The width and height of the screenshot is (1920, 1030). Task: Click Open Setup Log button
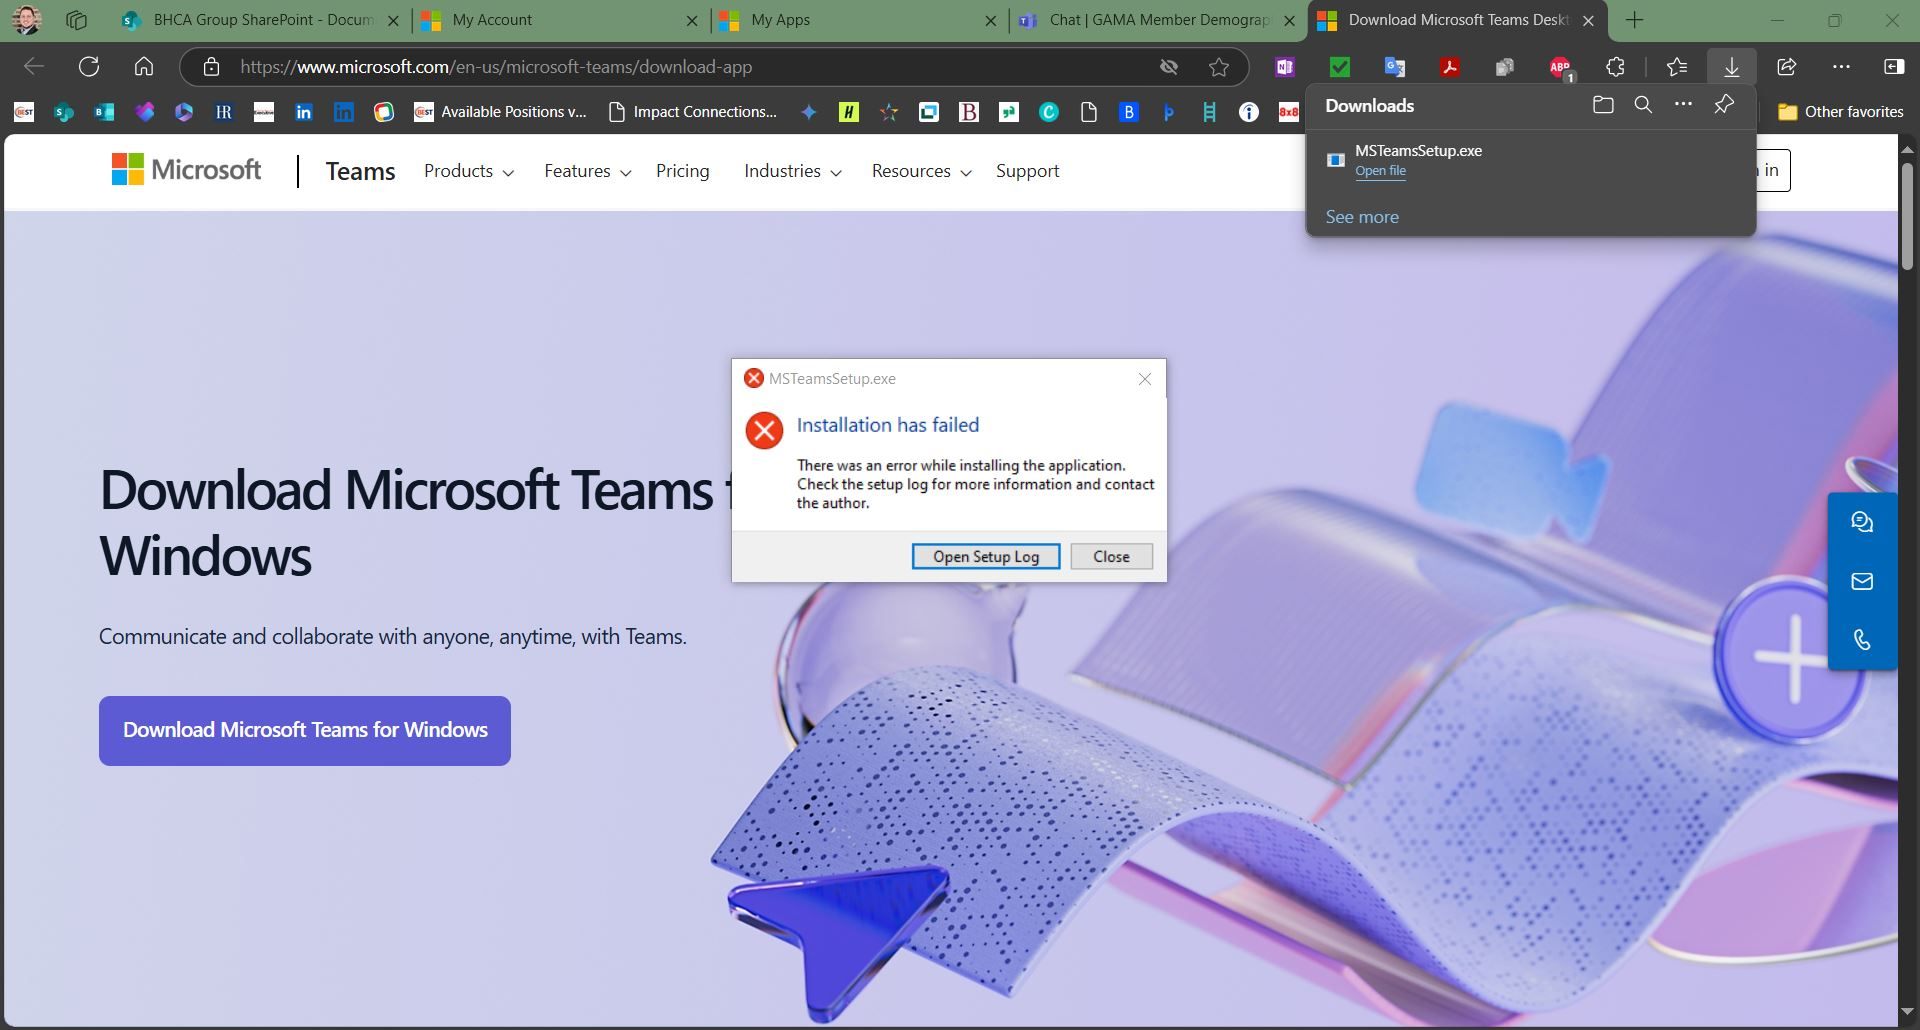[x=986, y=557]
